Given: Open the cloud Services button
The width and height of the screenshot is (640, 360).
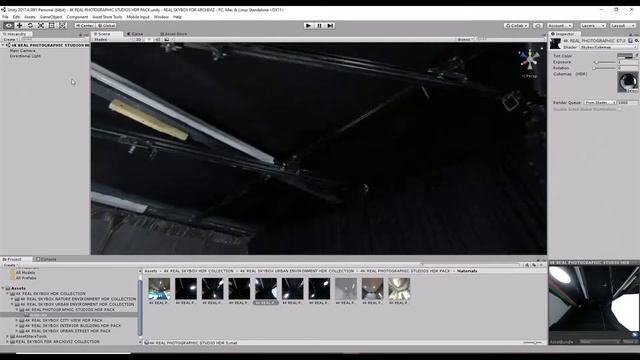Looking at the screenshot, I should [538, 25].
